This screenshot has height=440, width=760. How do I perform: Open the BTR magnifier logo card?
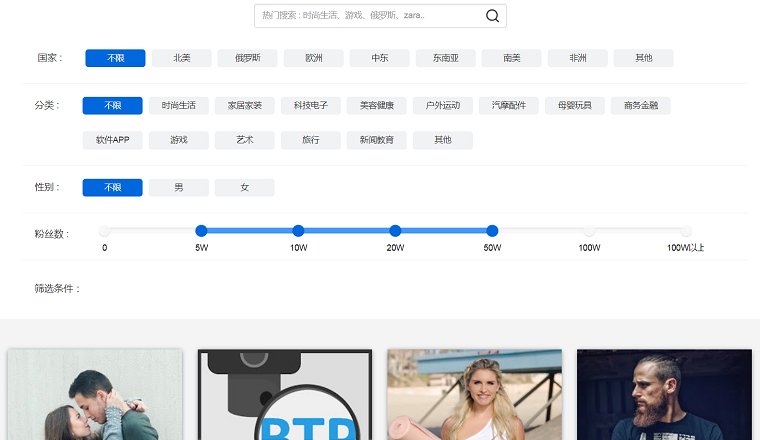tap(285, 394)
